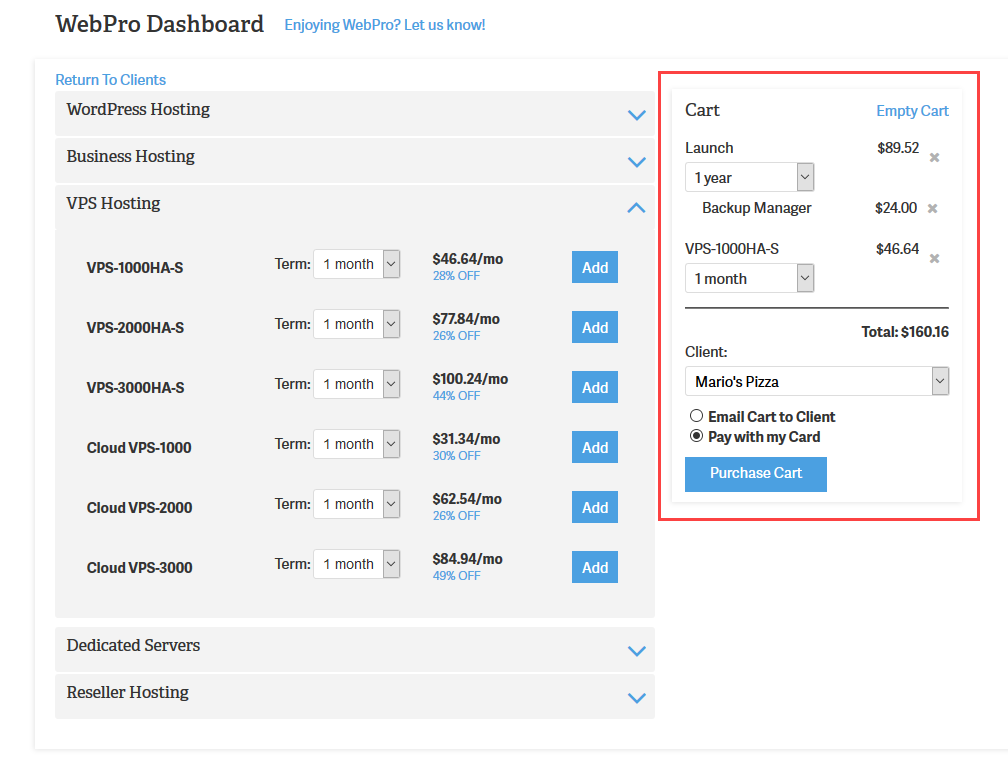This screenshot has width=1008, height=775.
Task: Add Cloud VPS-3000 to the cart
Action: tap(594, 567)
